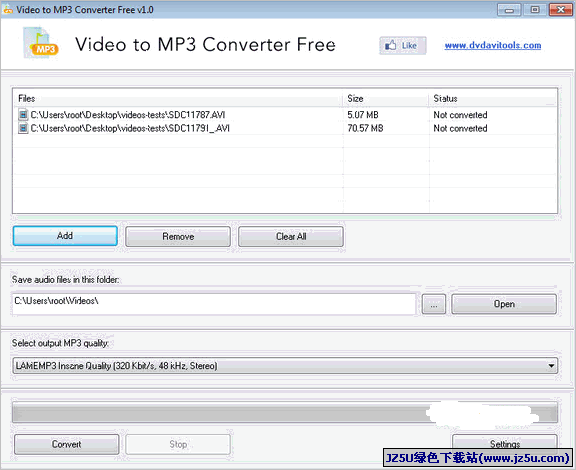Select file path ending SDC11787.AVI
Viewport: 576px width, 470px height.
pyautogui.click(x=128, y=115)
